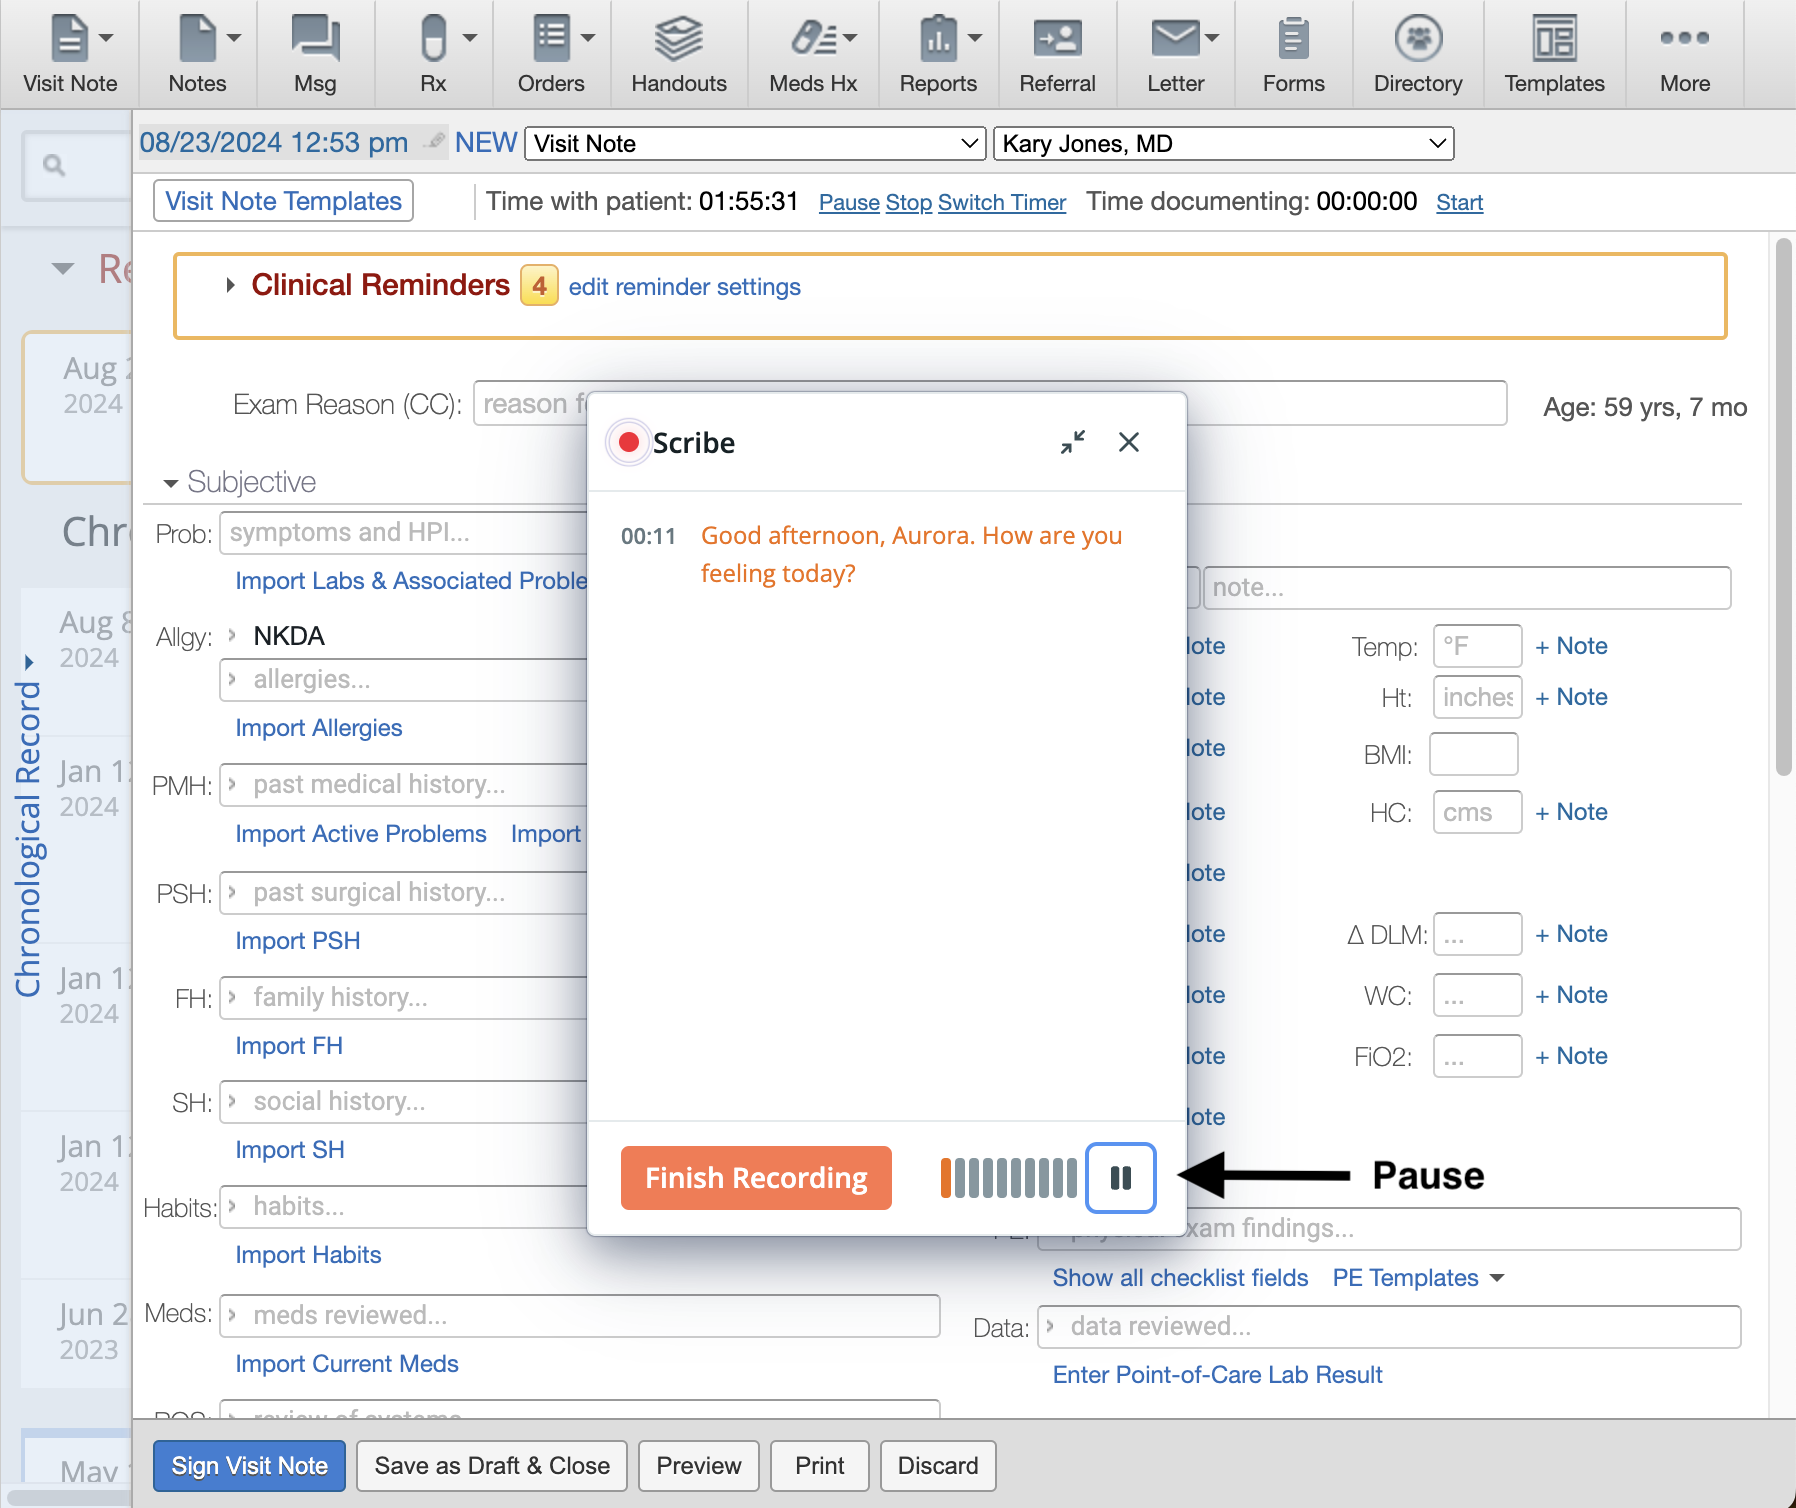
Task: Select the Handouts icon
Action: coord(679,50)
